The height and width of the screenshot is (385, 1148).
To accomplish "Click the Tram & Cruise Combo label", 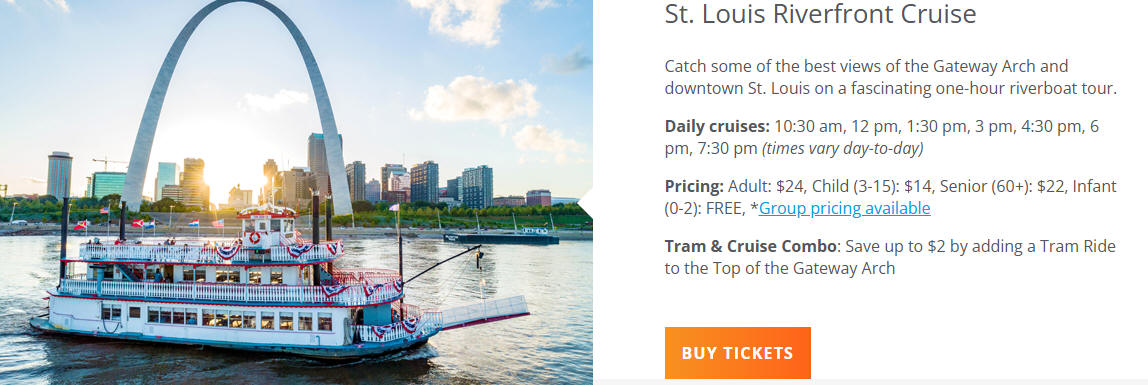I will (750, 247).
